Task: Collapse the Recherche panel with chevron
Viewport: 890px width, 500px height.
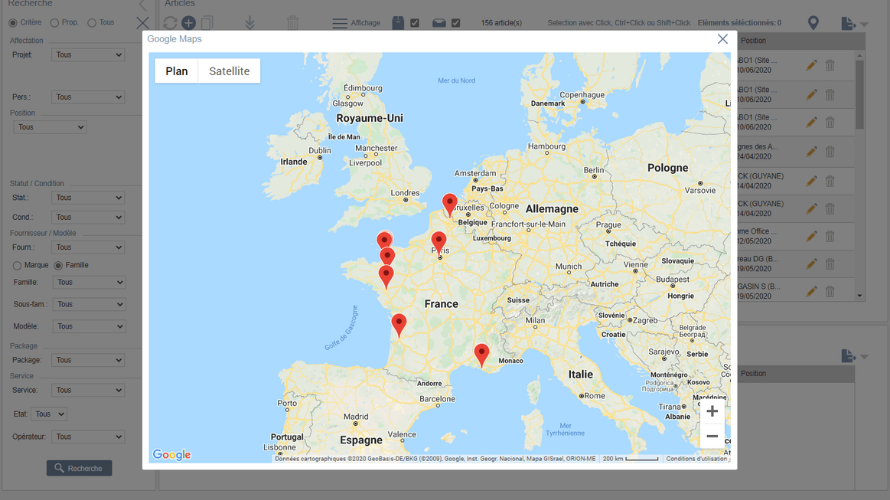Action: click(x=142, y=5)
